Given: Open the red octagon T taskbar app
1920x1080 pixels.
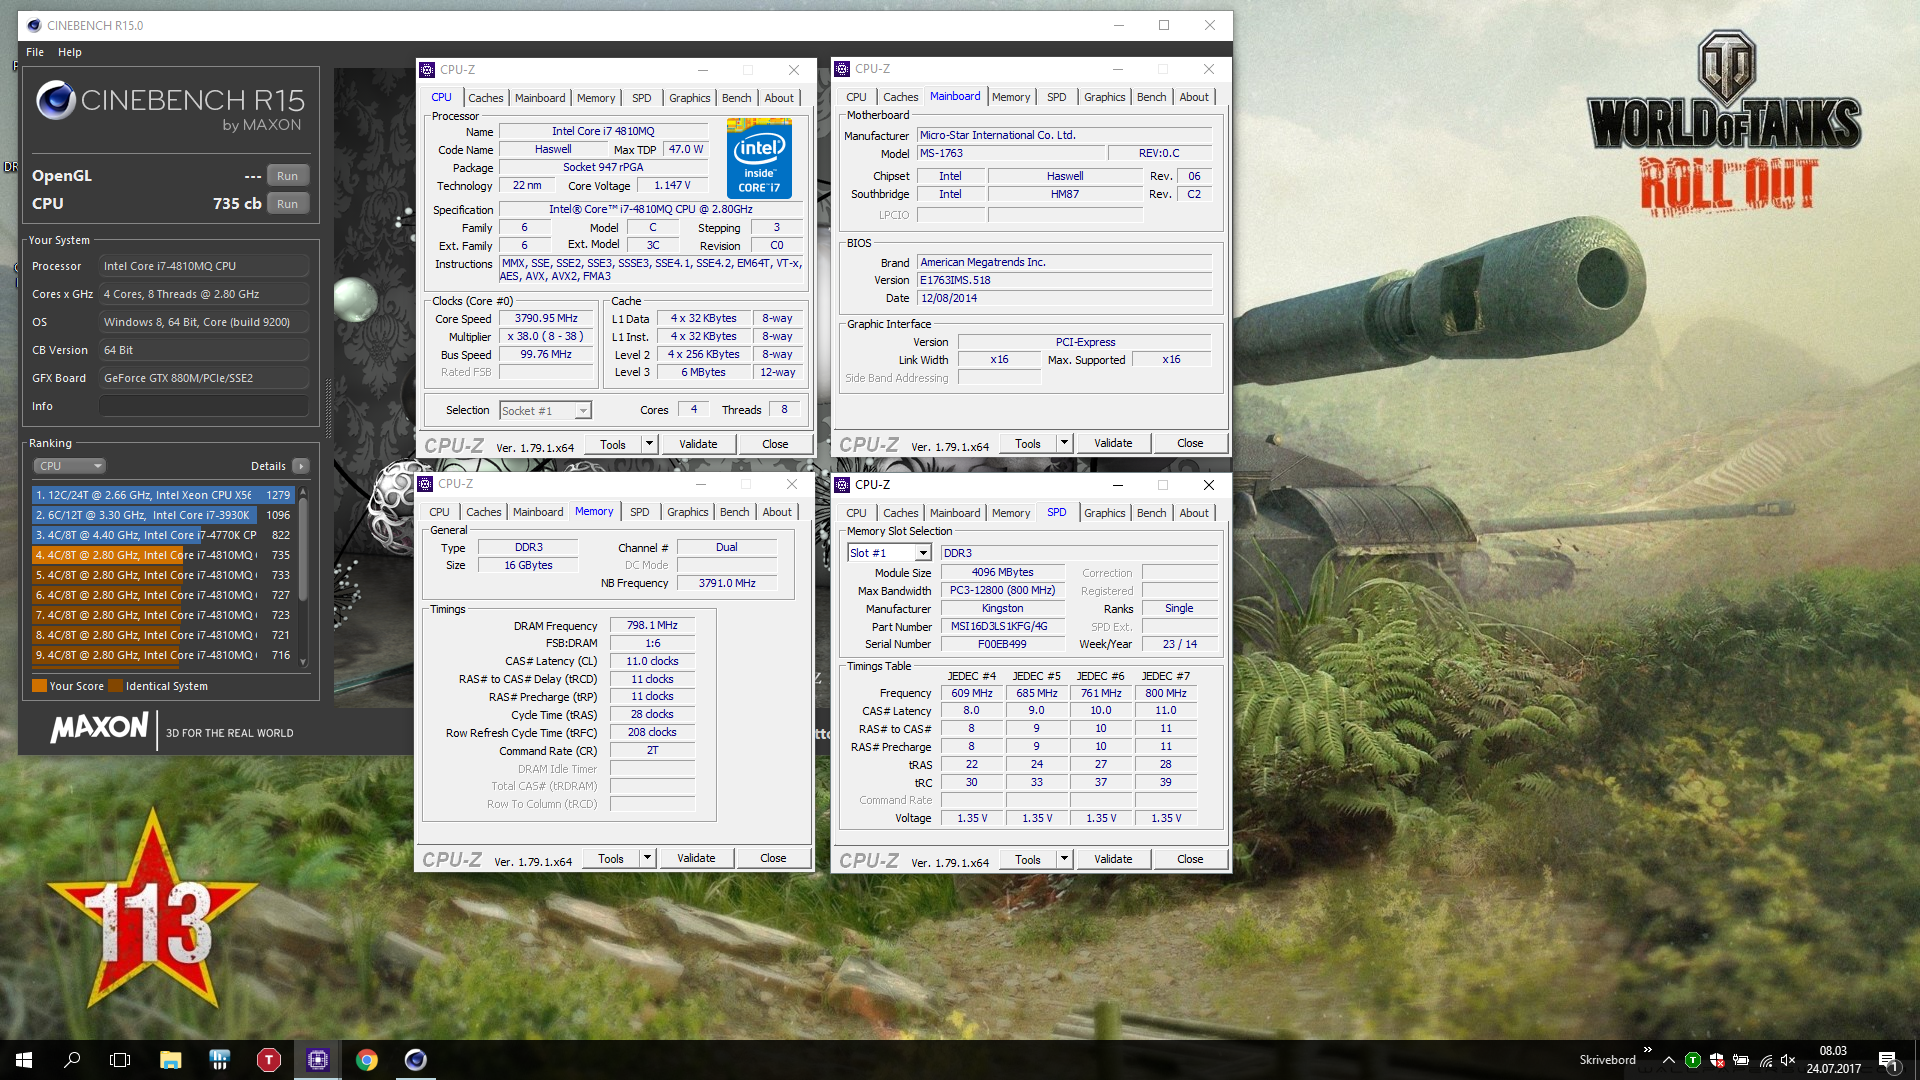Looking at the screenshot, I should [x=269, y=1060].
